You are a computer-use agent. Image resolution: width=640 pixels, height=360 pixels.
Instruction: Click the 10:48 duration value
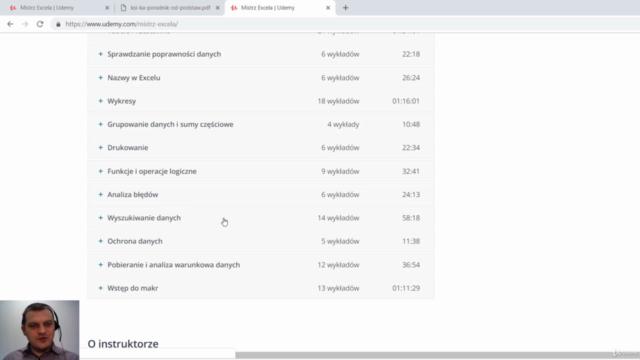[411, 124]
